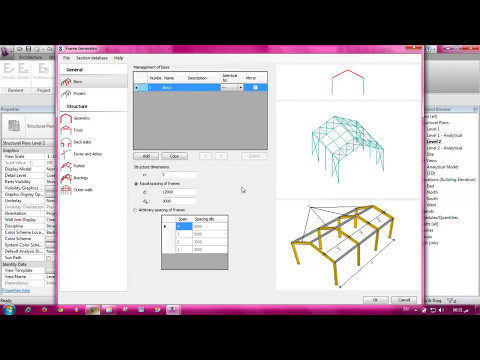Select the Purlins structure icon
This screenshot has width=480, height=360.
[66, 166]
